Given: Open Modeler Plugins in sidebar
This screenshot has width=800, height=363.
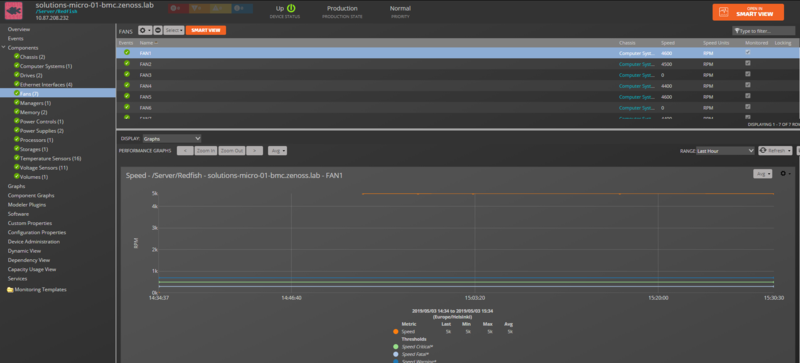Looking at the screenshot, I should click(x=27, y=205).
